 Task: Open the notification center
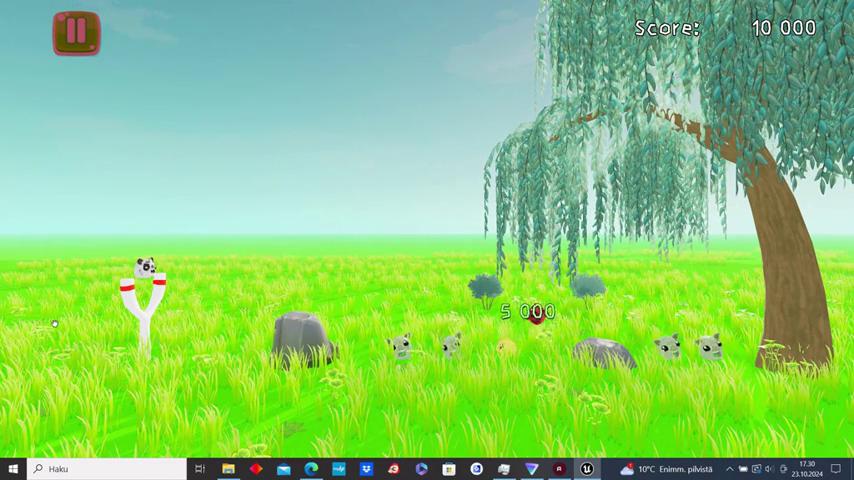coord(836,468)
